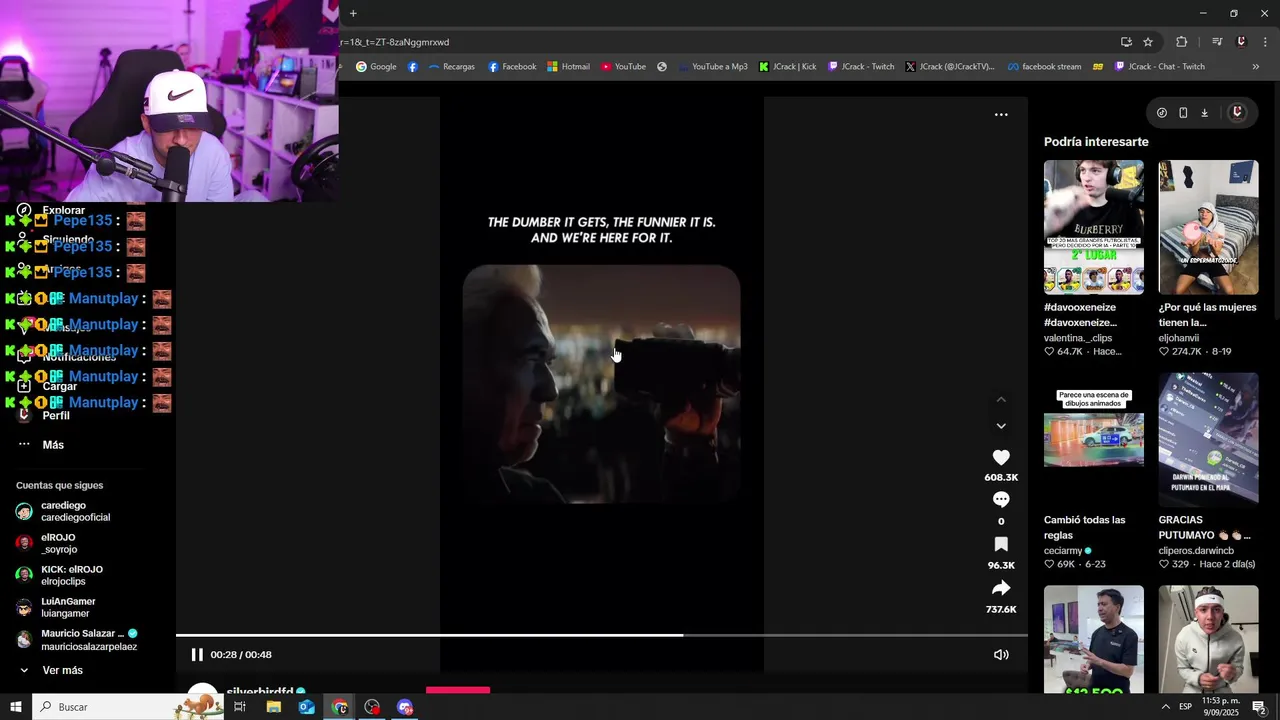Image resolution: width=1280 pixels, height=720 pixels.
Task: Click the address bar URL
Action: [x=395, y=42]
